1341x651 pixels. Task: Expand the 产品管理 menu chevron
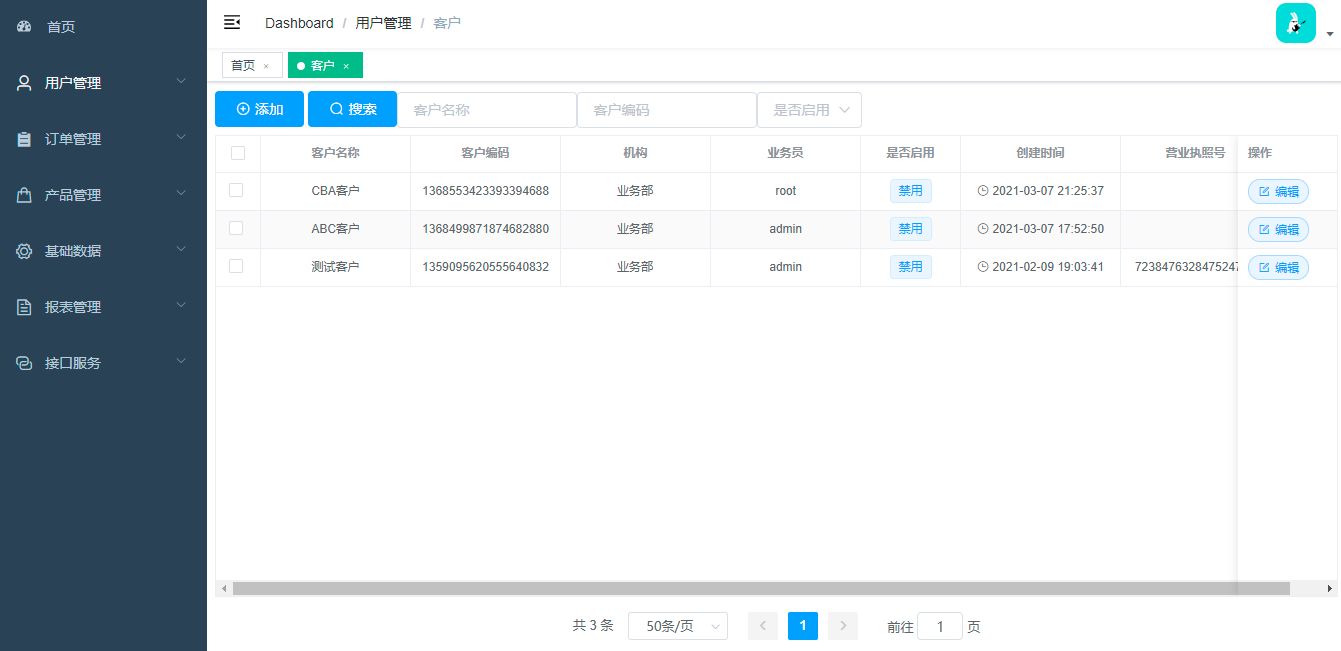coord(181,193)
